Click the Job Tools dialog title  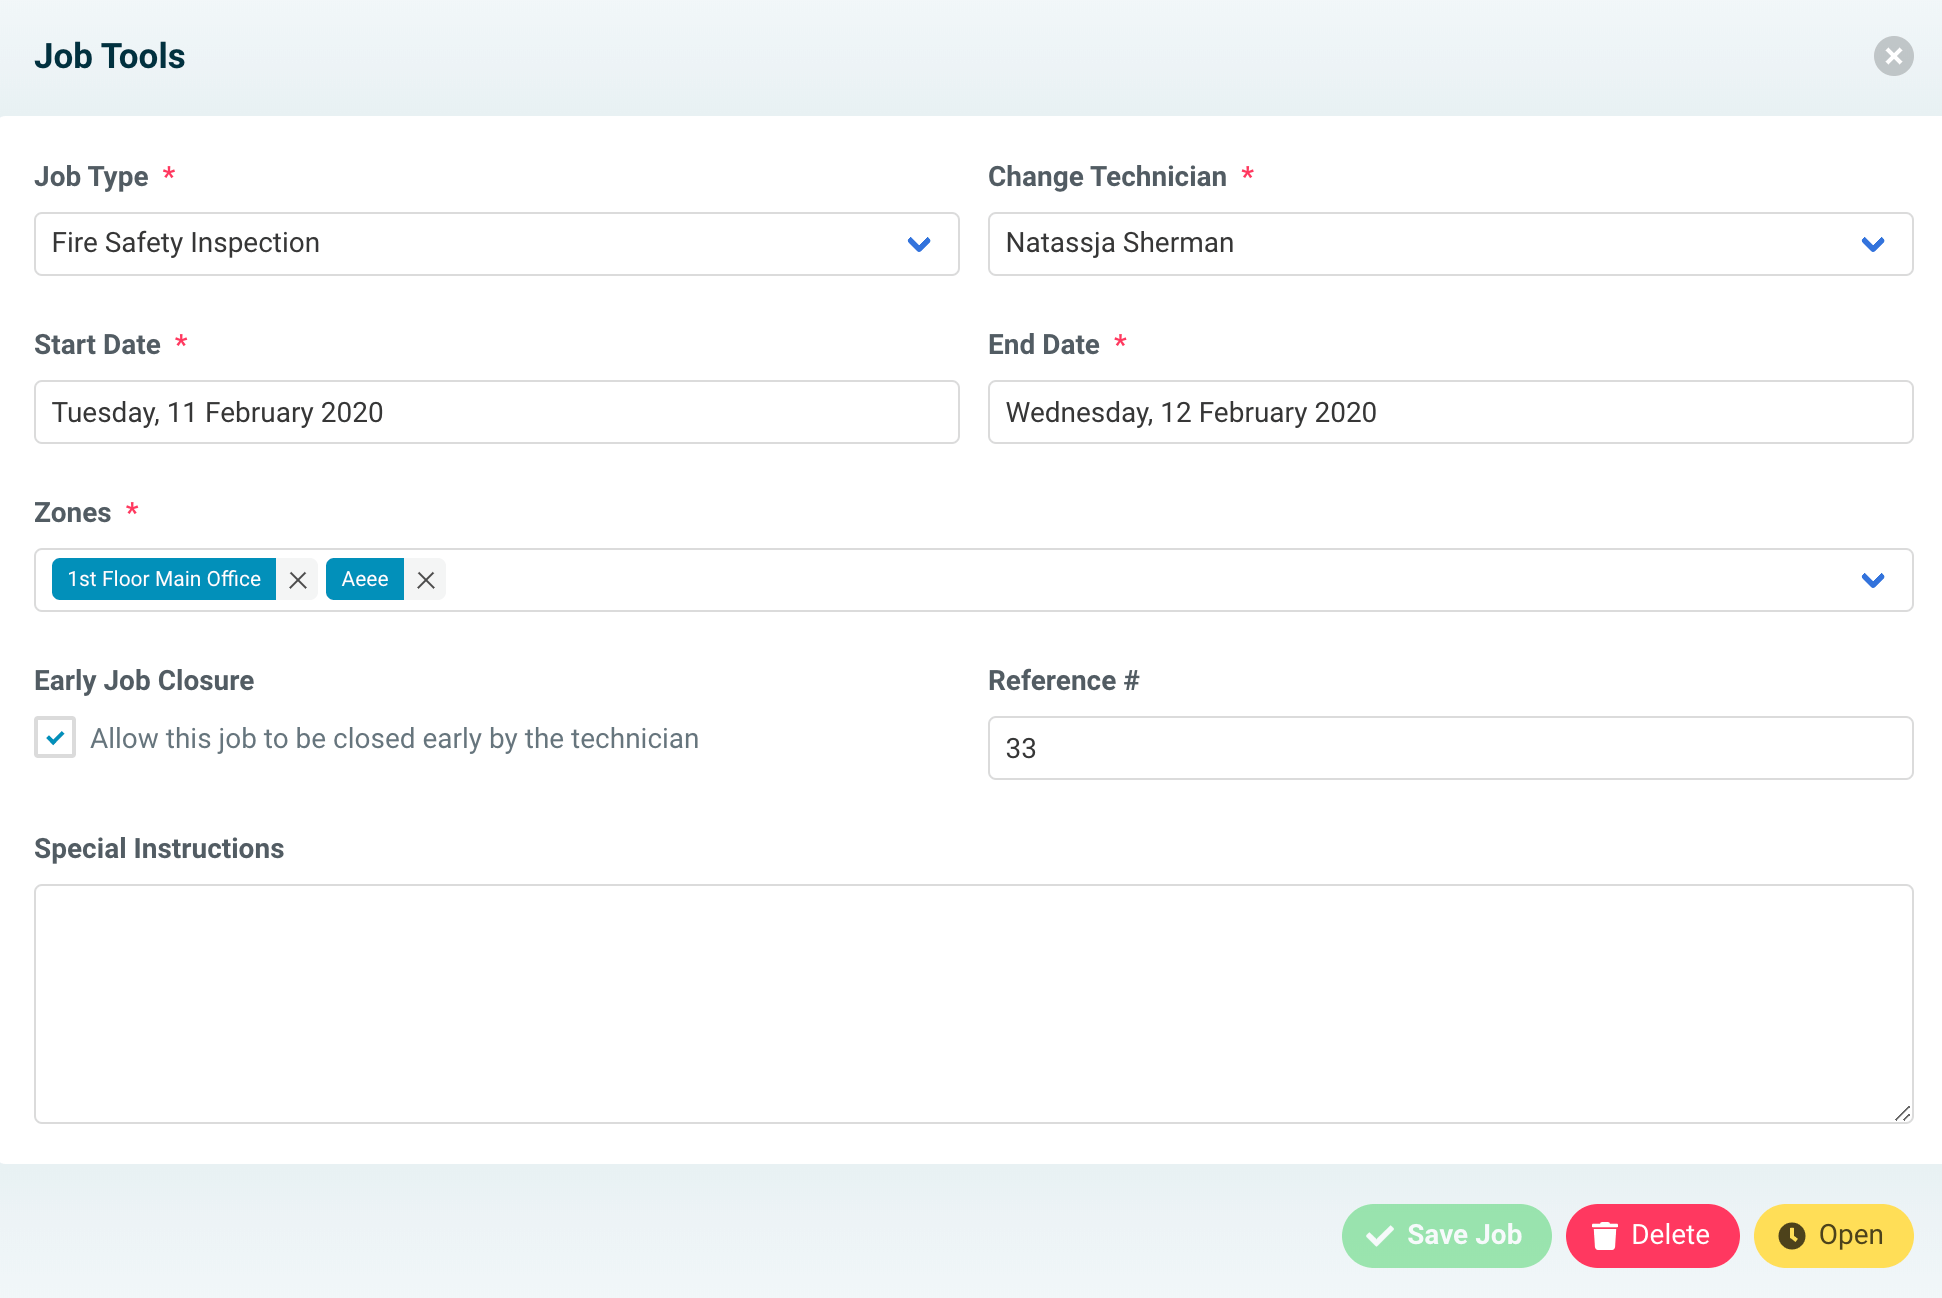[110, 56]
